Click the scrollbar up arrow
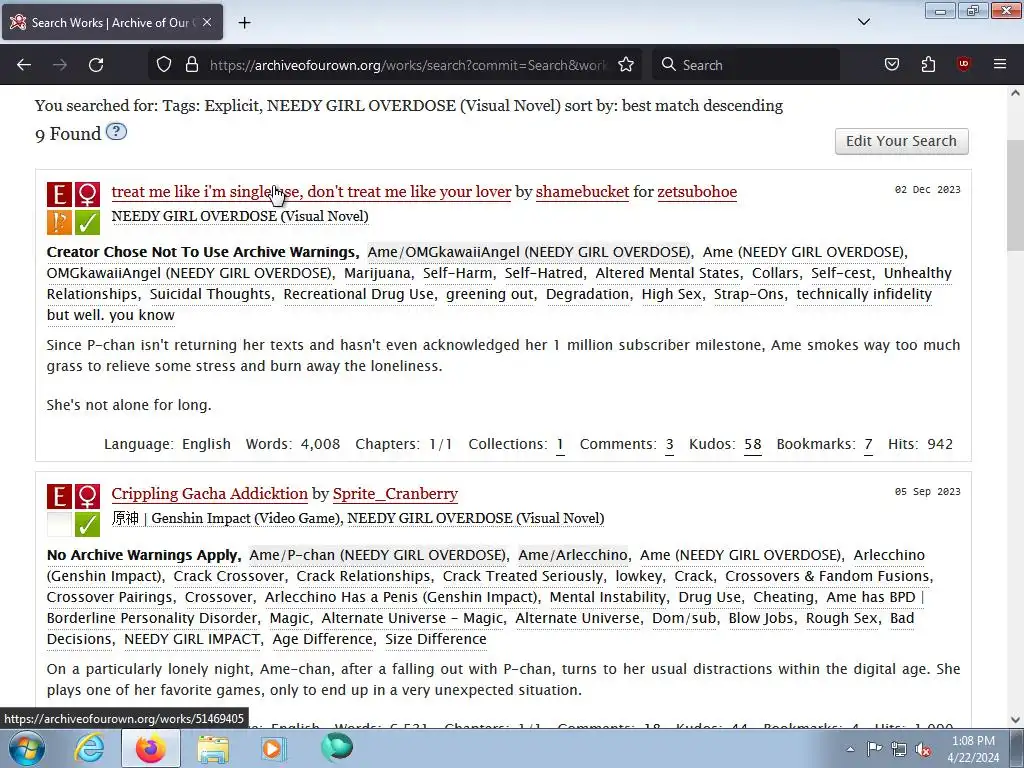 point(1016,93)
